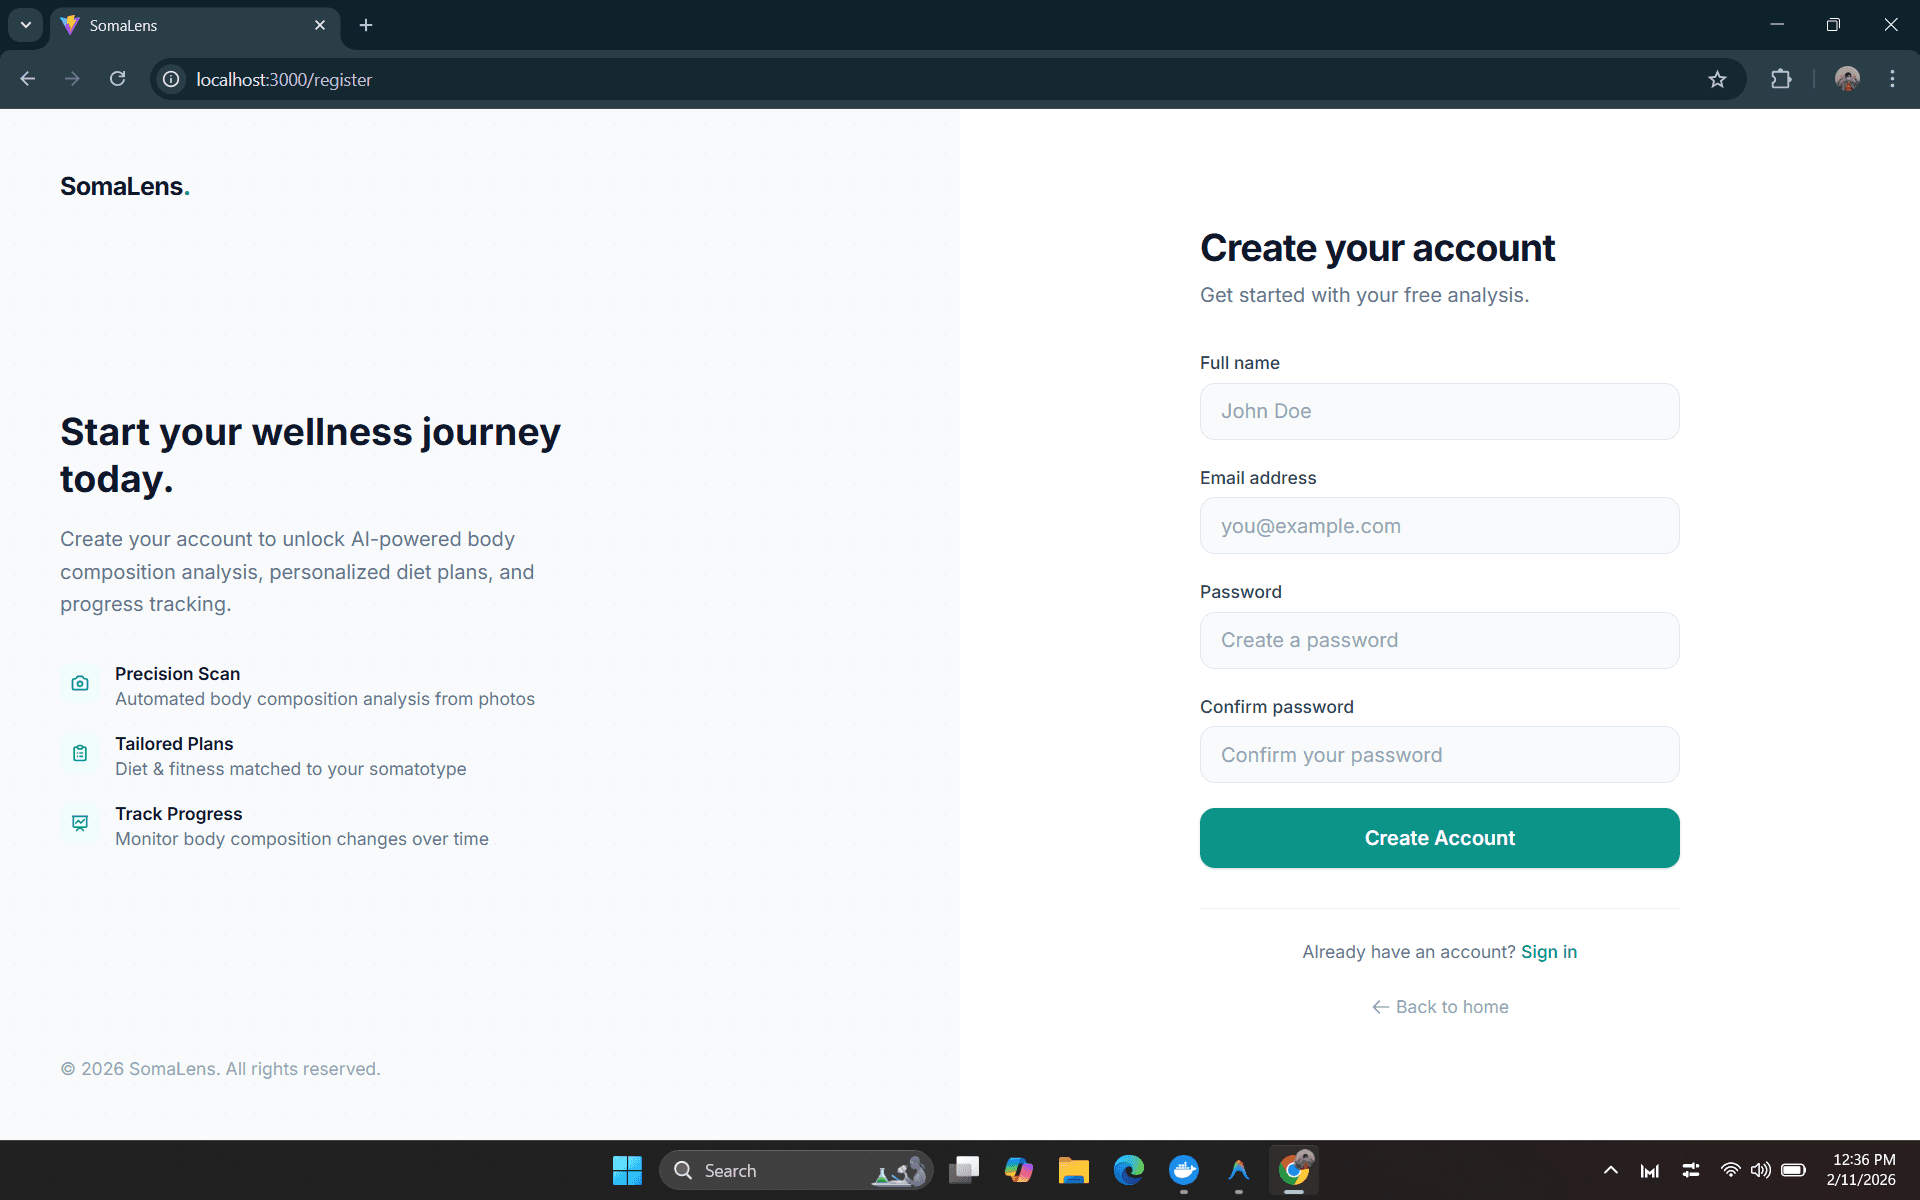The height and width of the screenshot is (1200, 1920).
Task: Expand the tab search dropdown arrow
Action: (x=26, y=25)
